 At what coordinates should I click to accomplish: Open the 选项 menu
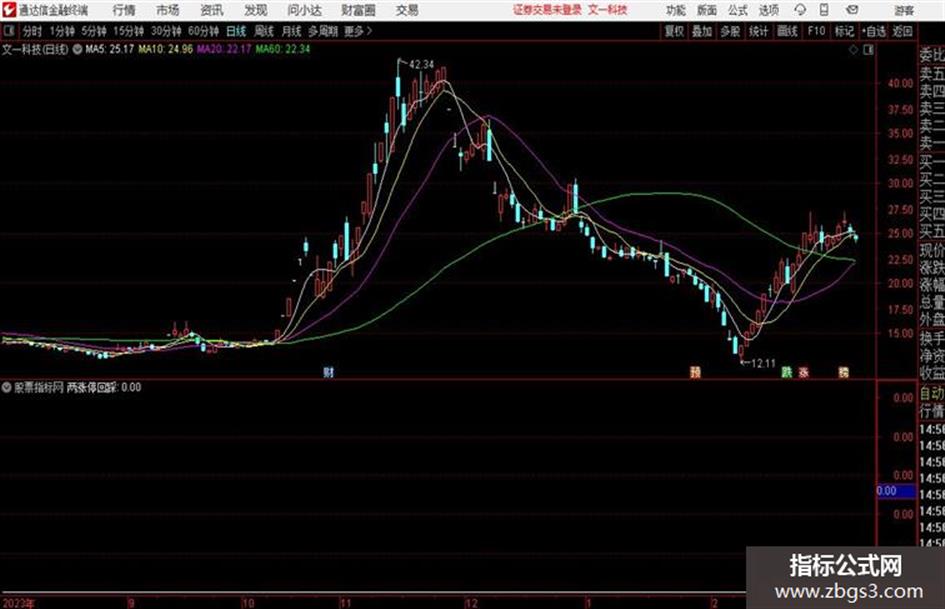point(769,10)
